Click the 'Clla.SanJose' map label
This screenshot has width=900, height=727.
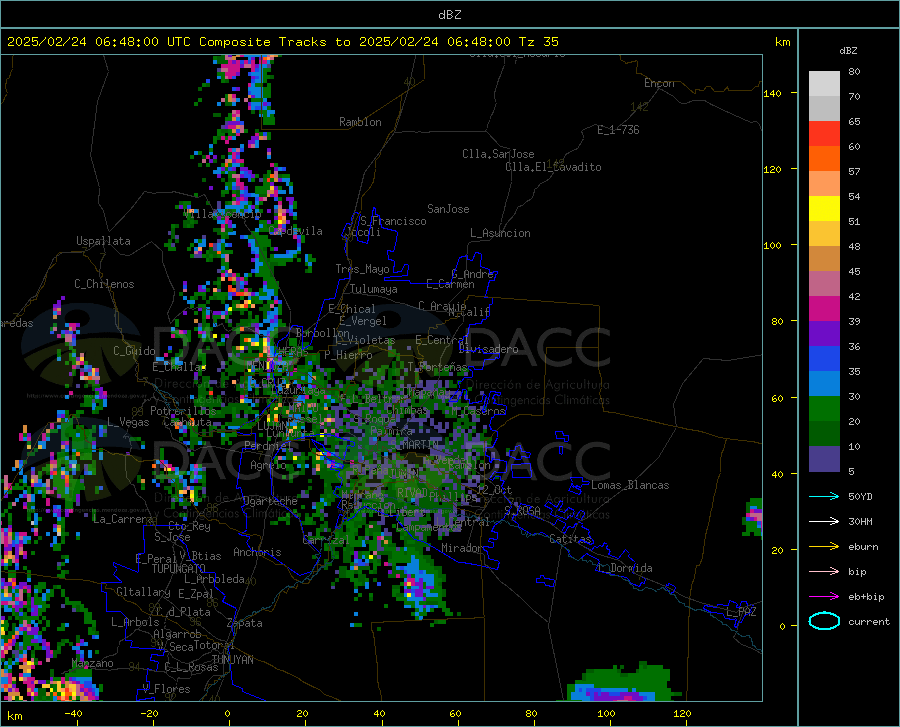[x=498, y=154]
